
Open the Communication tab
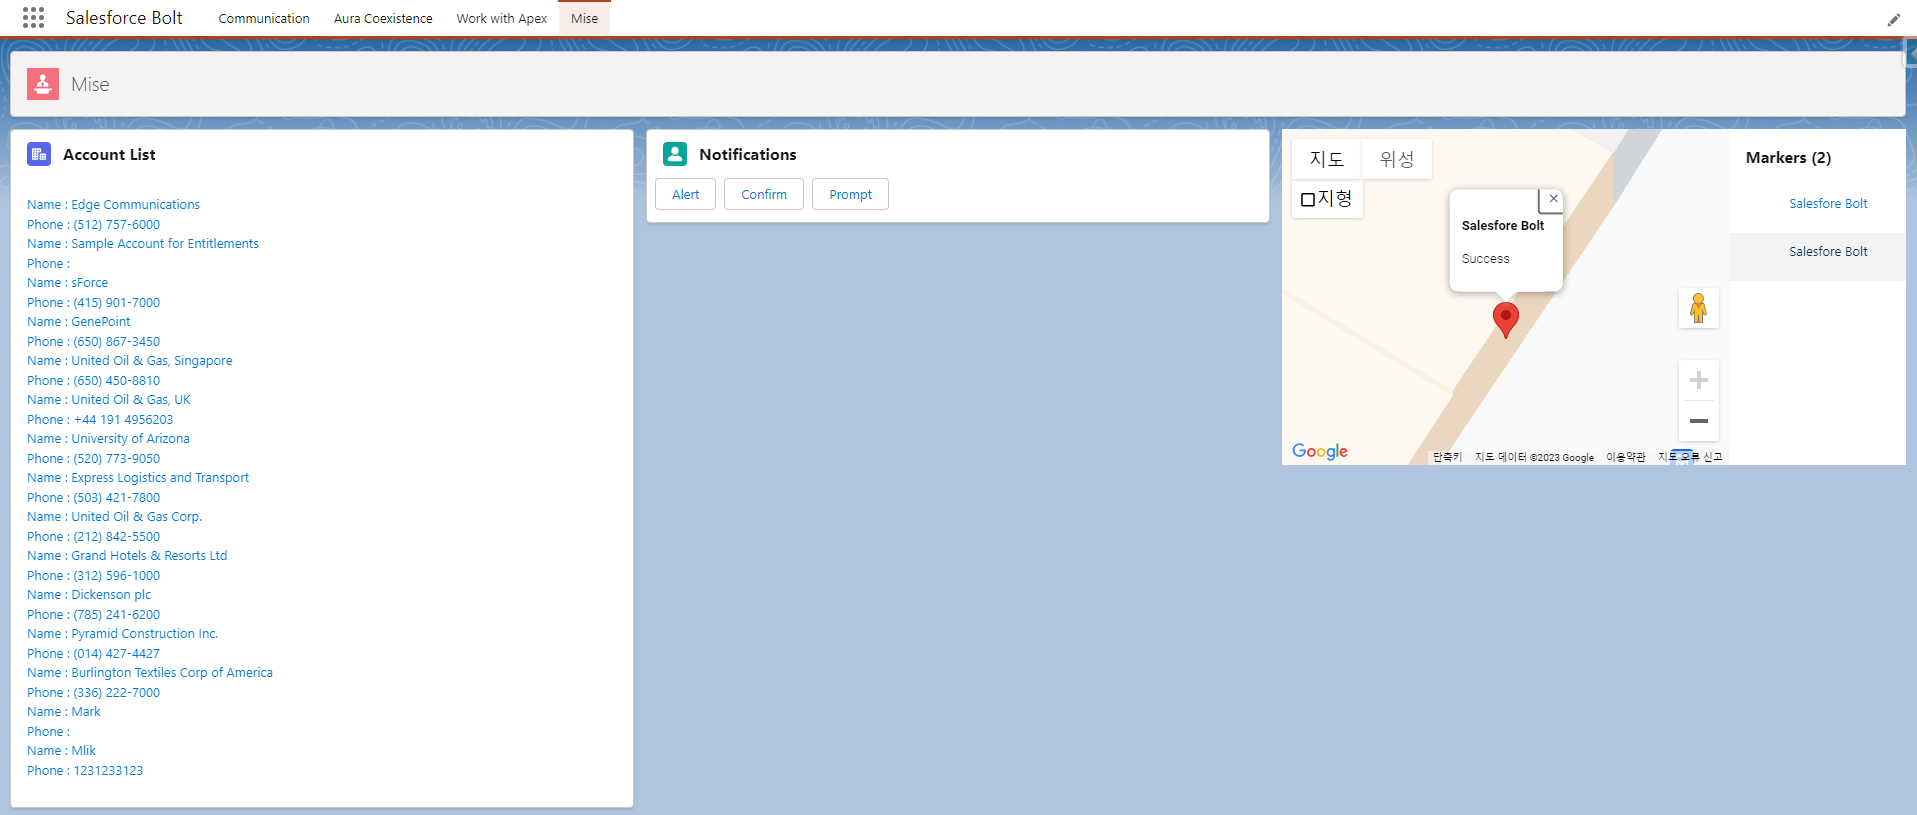[x=264, y=19]
